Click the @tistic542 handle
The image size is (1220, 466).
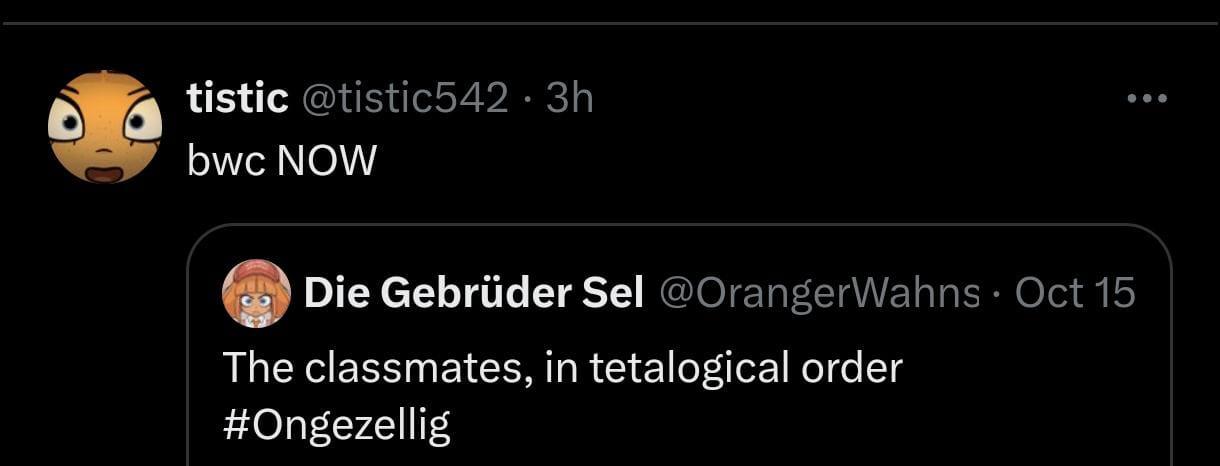click(x=404, y=98)
